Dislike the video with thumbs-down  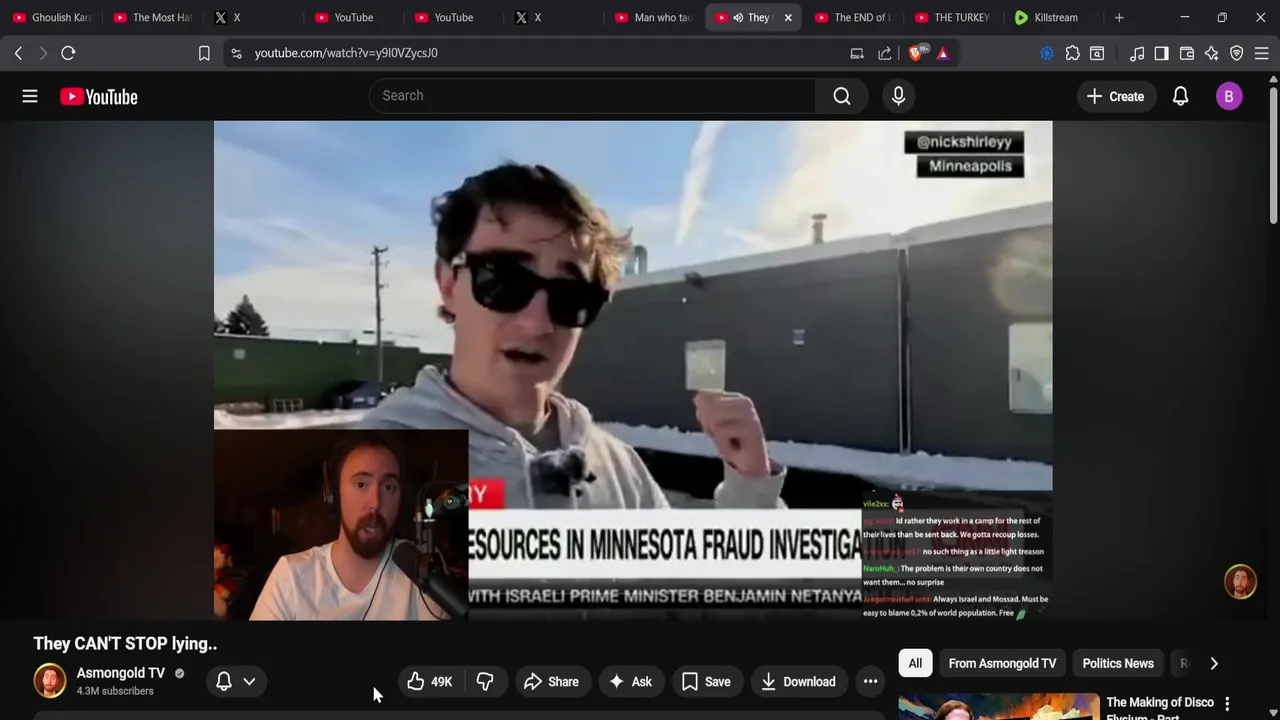coord(485,682)
